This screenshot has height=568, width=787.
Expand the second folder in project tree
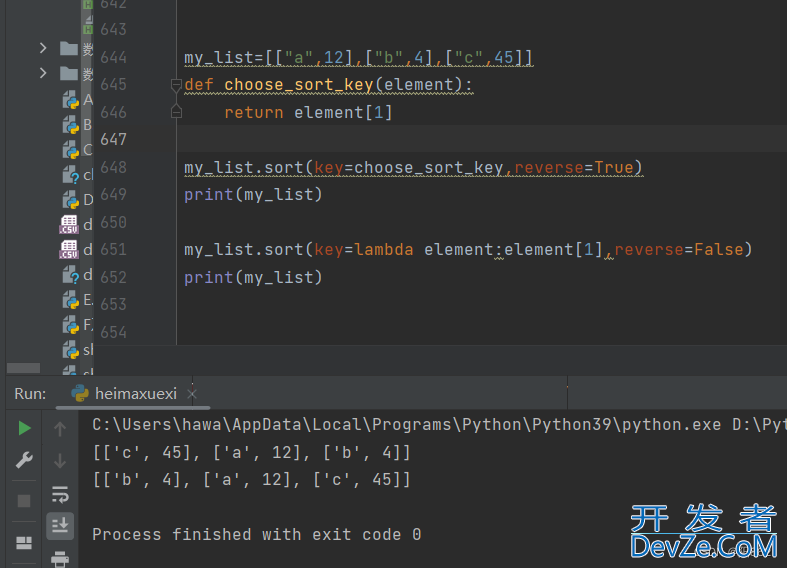pos(43,73)
